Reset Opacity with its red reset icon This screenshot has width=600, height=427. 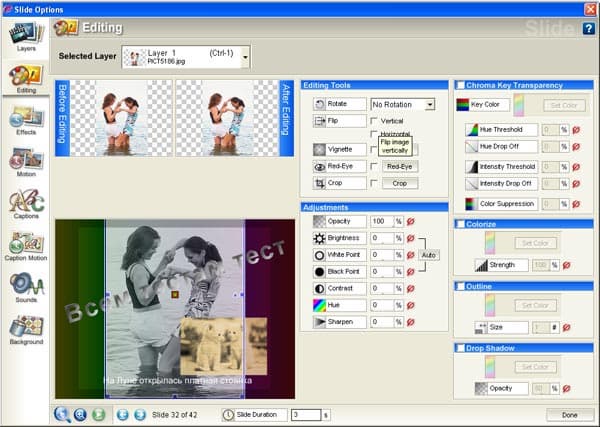pyautogui.click(x=411, y=221)
